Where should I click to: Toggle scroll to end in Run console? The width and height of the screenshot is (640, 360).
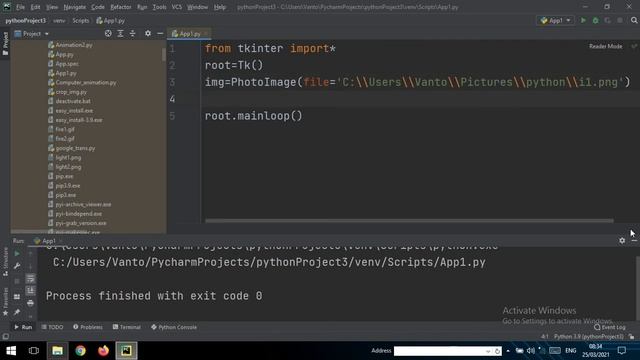pyautogui.click(x=30, y=291)
